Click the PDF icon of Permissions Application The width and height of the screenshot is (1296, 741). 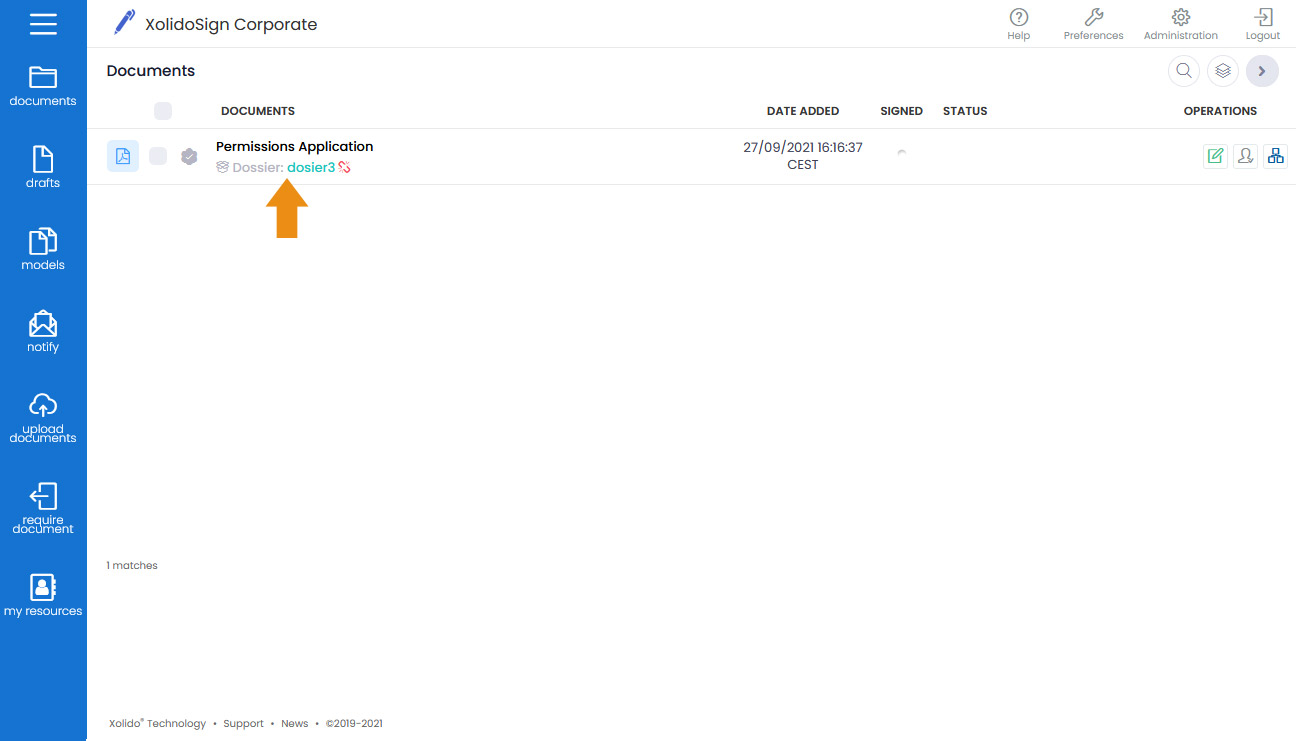[x=123, y=156]
